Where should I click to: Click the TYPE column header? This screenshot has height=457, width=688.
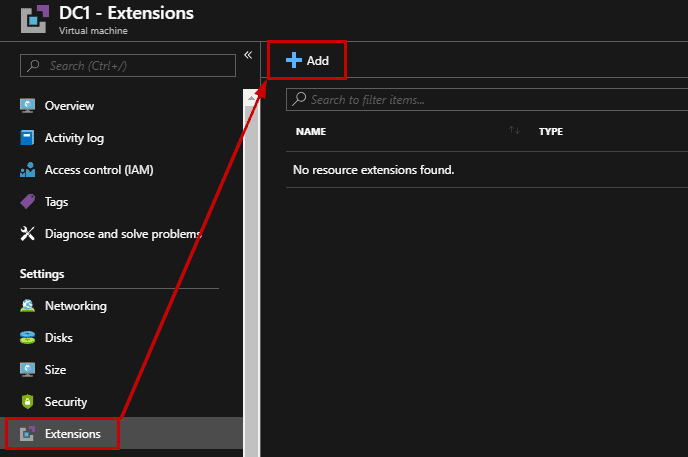click(x=551, y=132)
